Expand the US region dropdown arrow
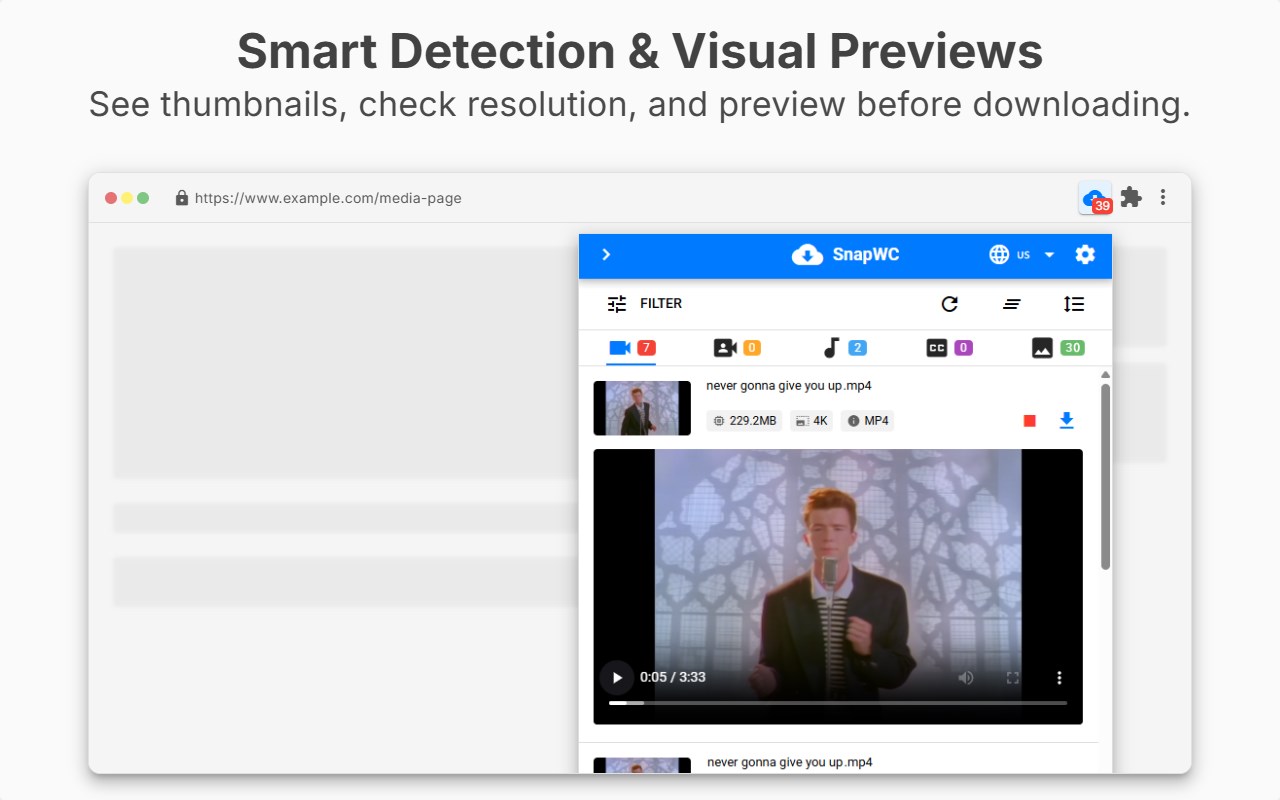Image resolution: width=1280 pixels, height=800 pixels. [1049, 255]
